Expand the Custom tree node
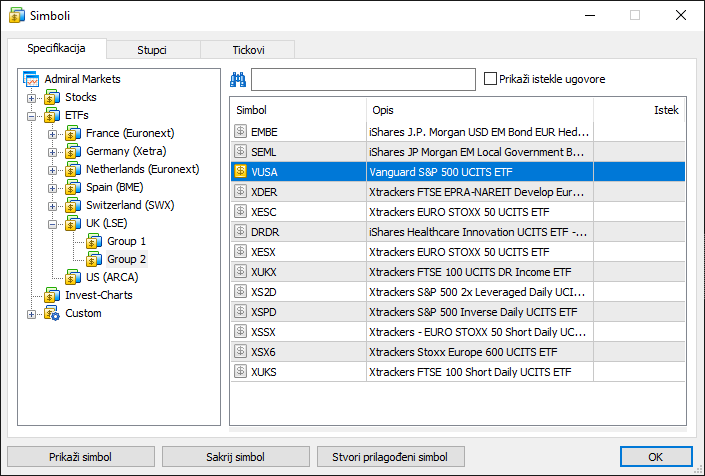 point(31,314)
